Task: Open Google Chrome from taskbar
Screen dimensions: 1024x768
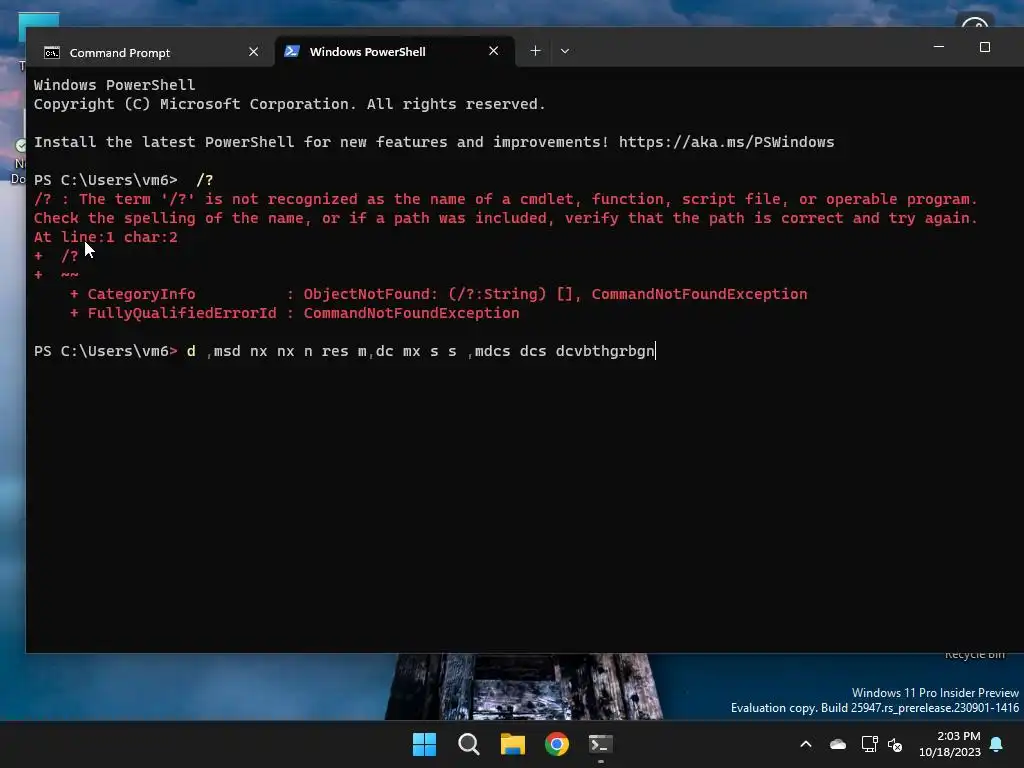Action: [x=557, y=744]
